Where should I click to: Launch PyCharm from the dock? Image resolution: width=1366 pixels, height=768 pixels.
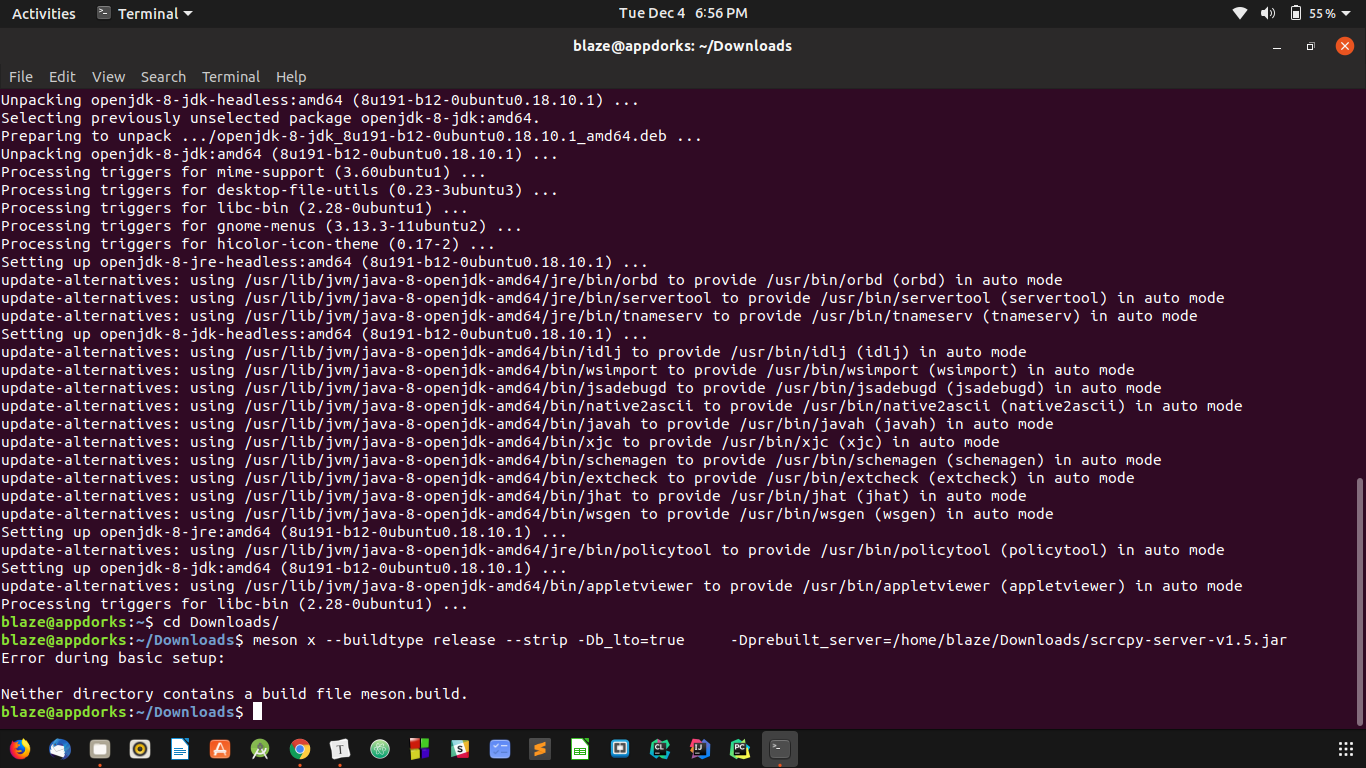pyautogui.click(x=740, y=748)
